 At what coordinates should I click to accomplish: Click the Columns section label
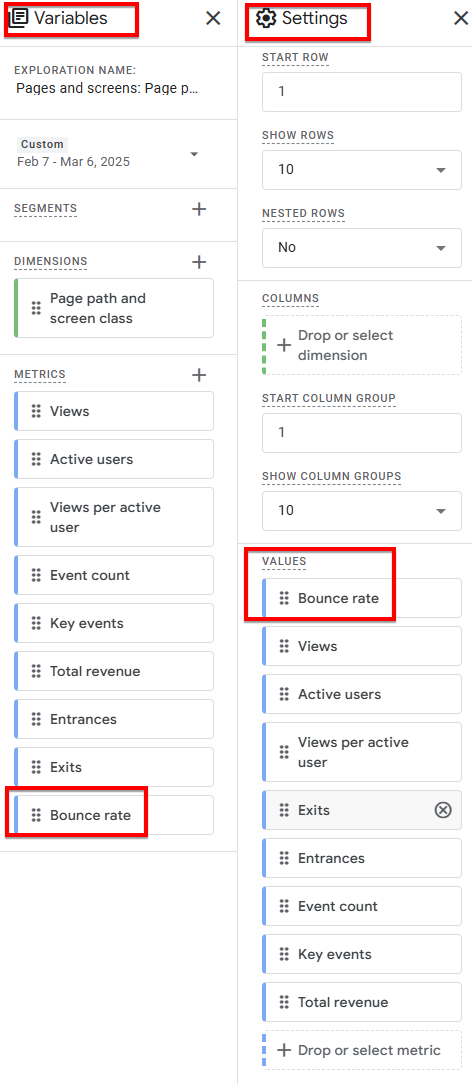[x=290, y=299]
